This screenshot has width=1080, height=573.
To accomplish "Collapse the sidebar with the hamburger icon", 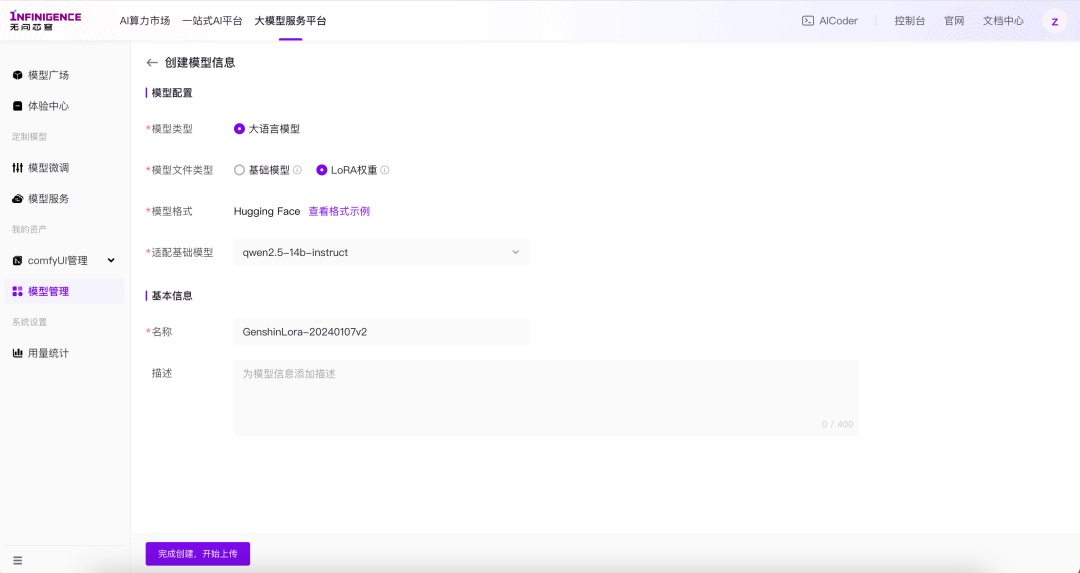I will (18, 561).
